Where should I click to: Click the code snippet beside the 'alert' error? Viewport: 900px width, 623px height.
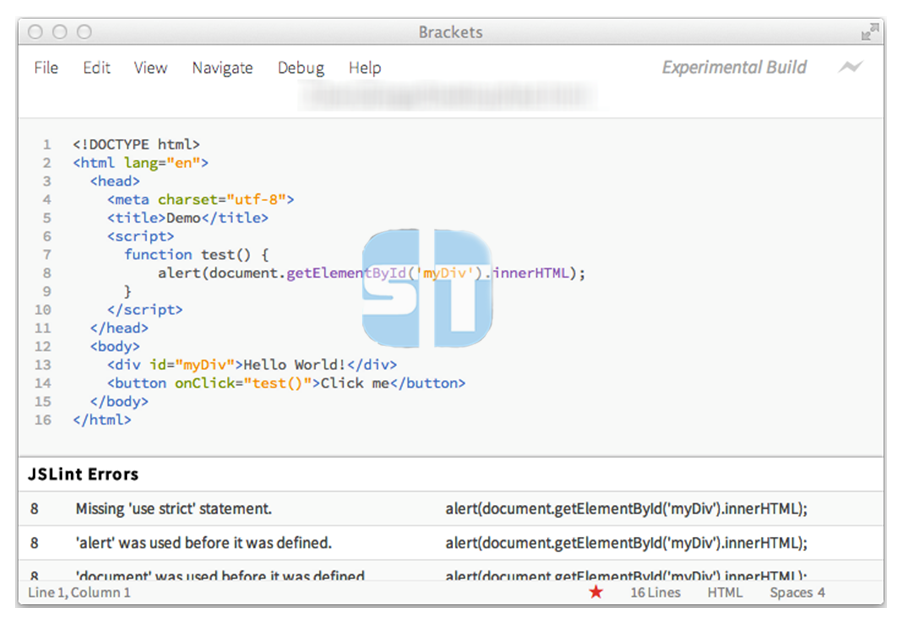click(x=626, y=543)
